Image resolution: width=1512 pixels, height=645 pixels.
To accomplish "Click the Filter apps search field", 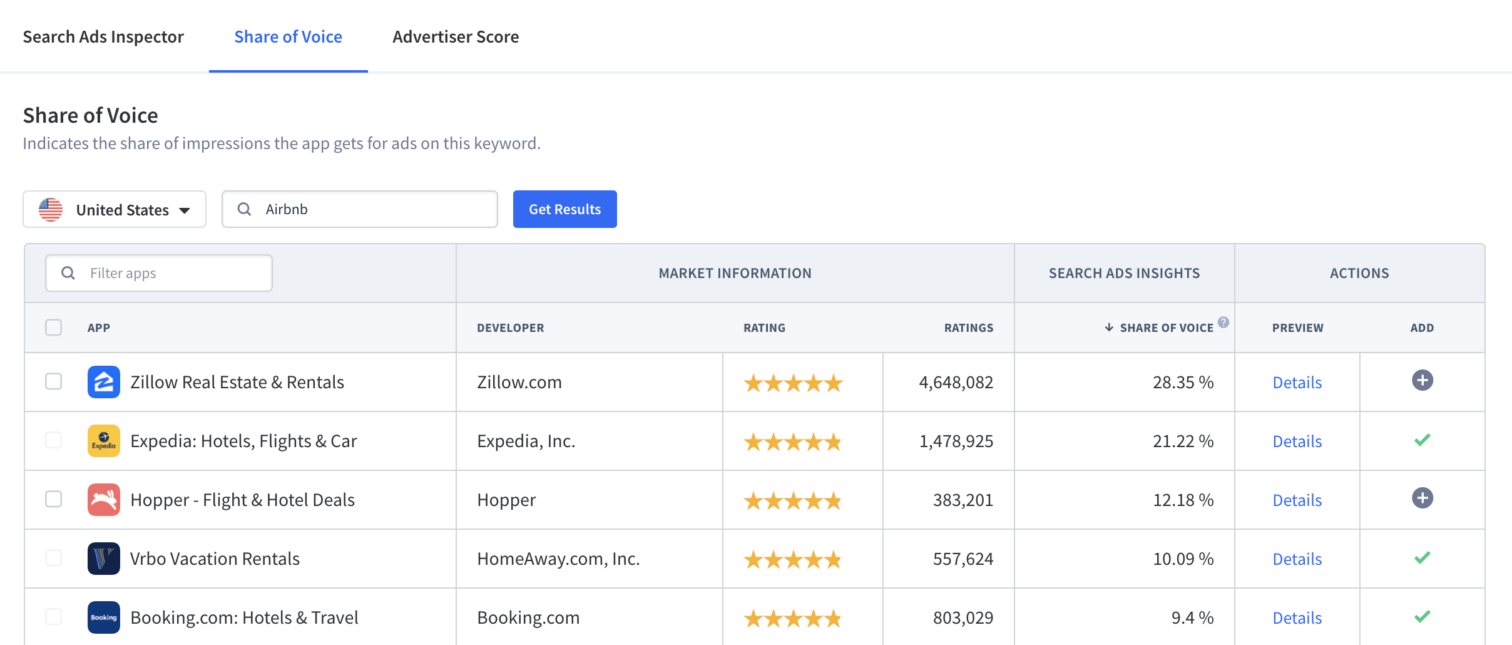I will tap(158, 272).
